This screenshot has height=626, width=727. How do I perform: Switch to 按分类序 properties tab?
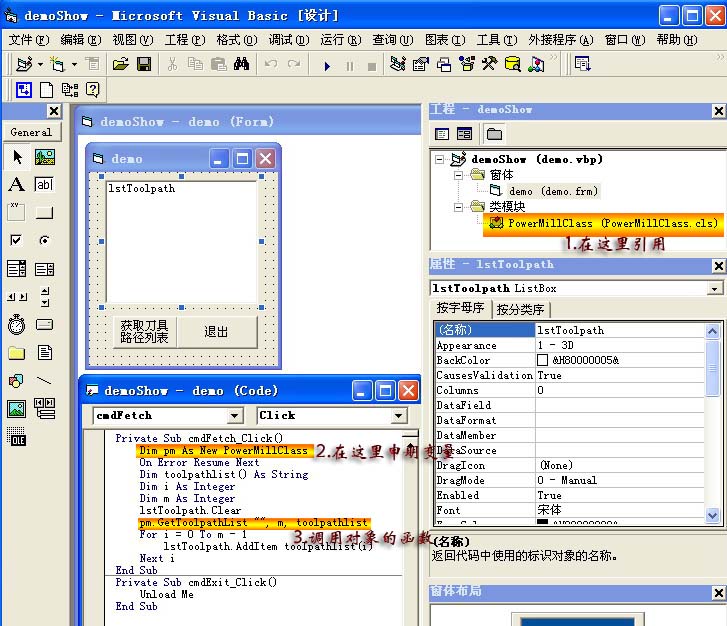pyautogui.click(x=520, y=309)
